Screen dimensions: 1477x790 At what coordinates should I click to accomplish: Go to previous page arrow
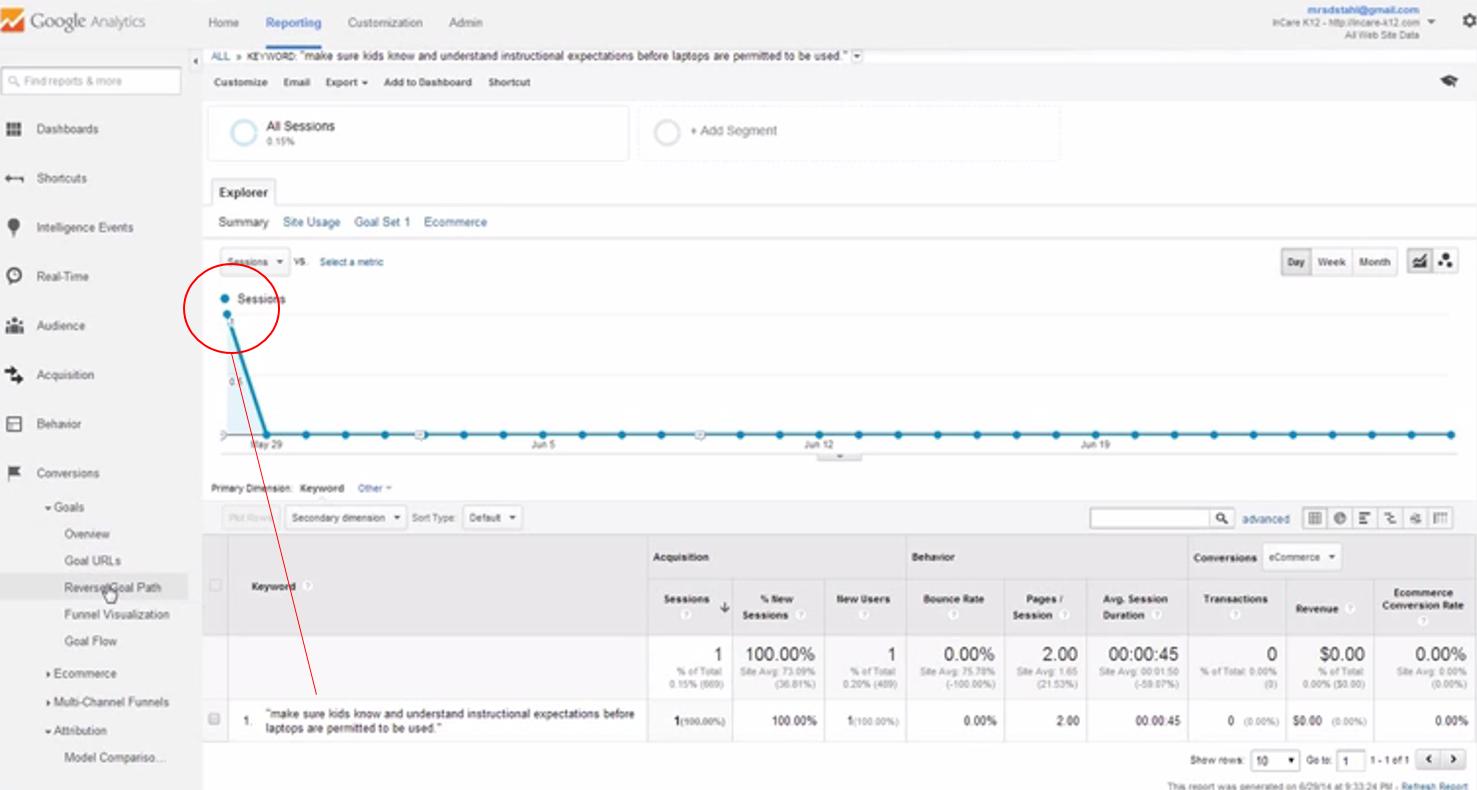pyautogui.click(x=1429, y=760)
